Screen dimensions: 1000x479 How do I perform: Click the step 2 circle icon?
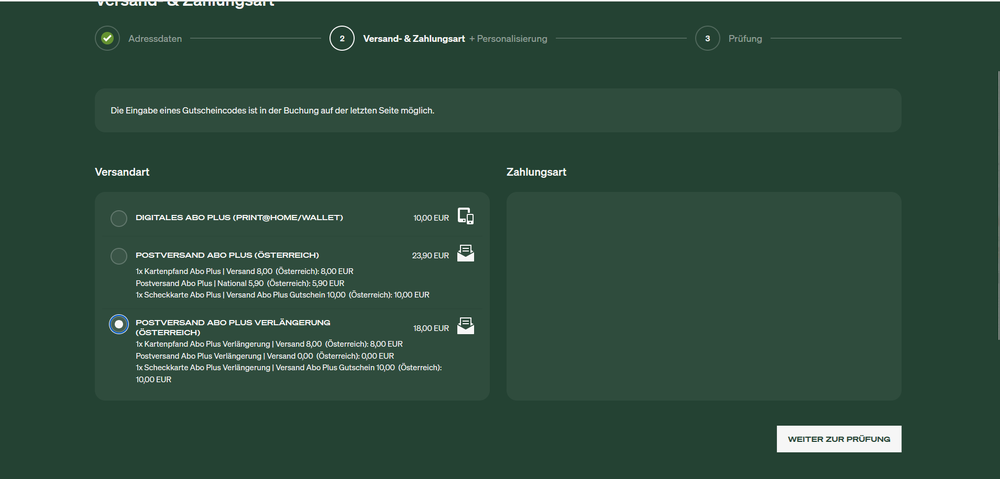coord(342,38)
